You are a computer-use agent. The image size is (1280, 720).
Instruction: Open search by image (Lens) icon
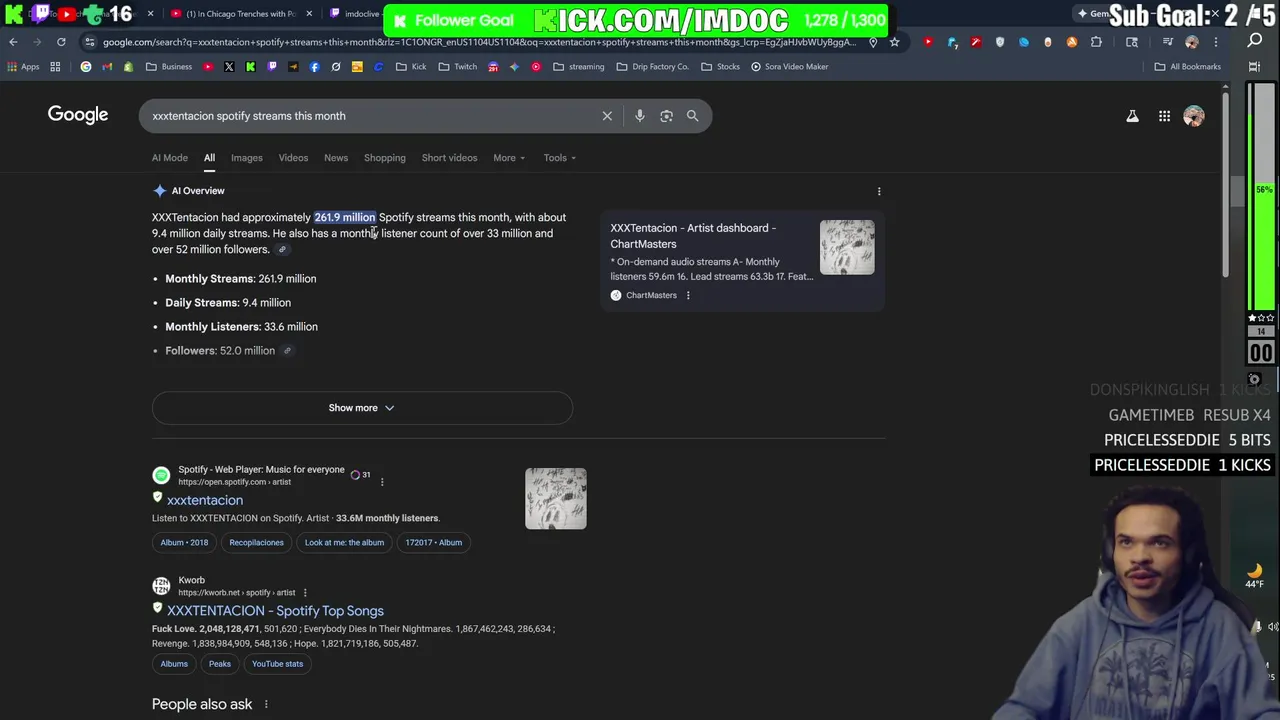[x=666, y=116]
